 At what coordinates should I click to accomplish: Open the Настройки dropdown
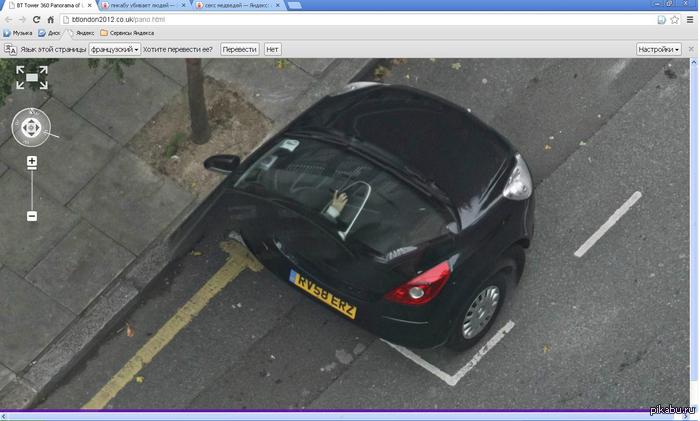click(659, 48)
